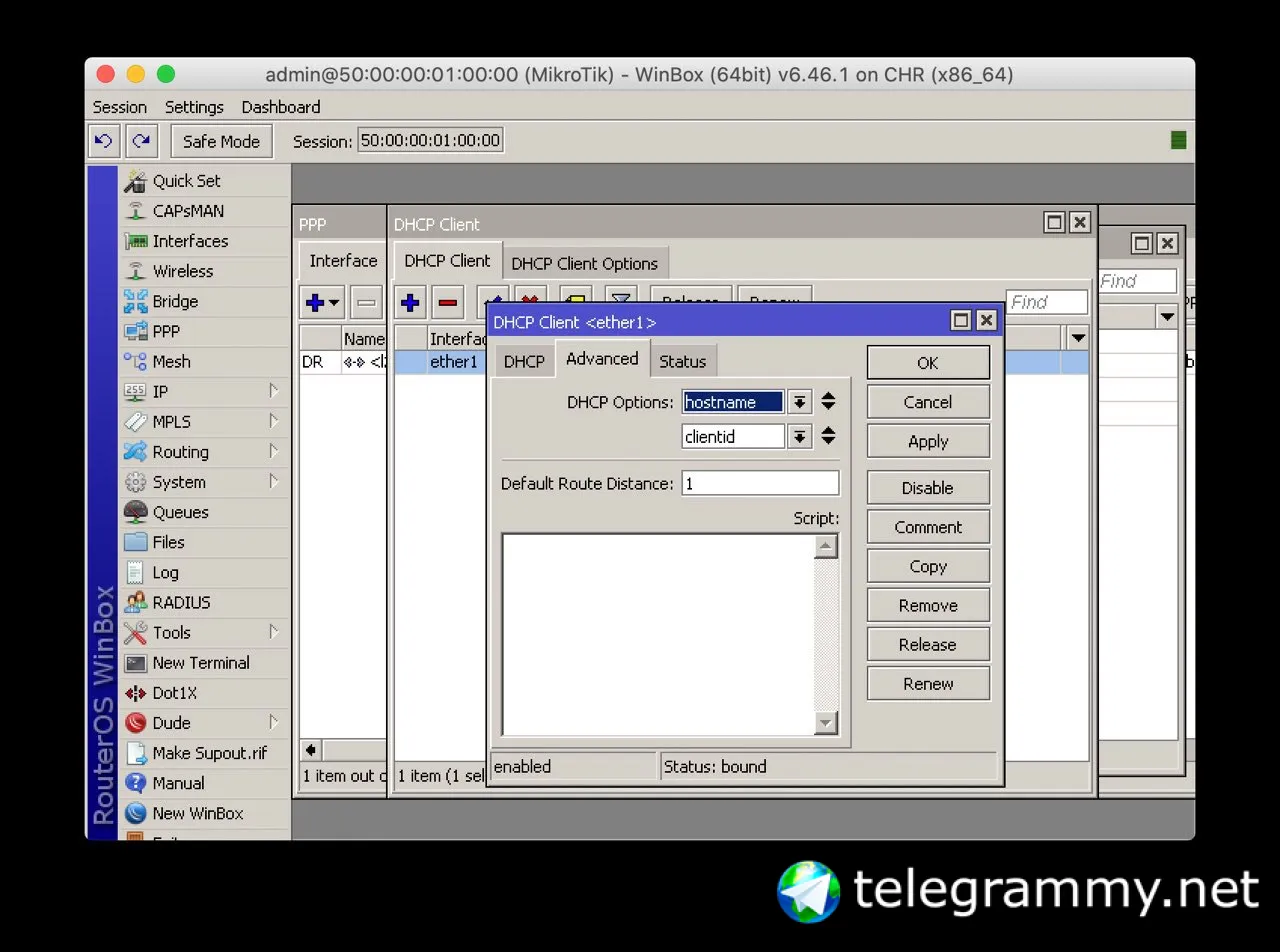This screenshot has height=952, width=1280.
Task: Click the Script area scroll down arrow
Action: [x=825, y=723]
